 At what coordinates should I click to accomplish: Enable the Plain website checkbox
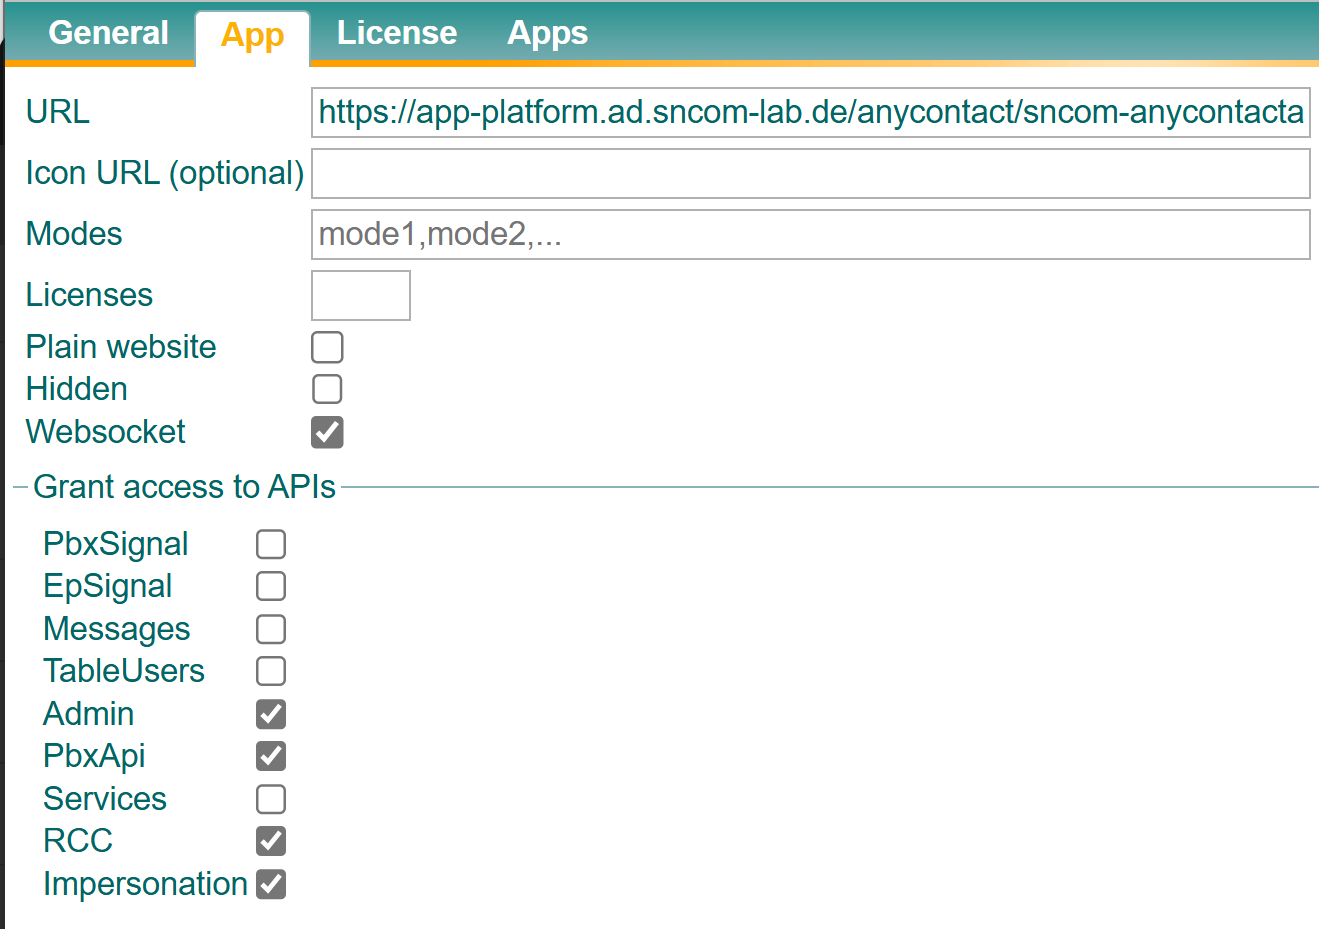pos(327,347)
